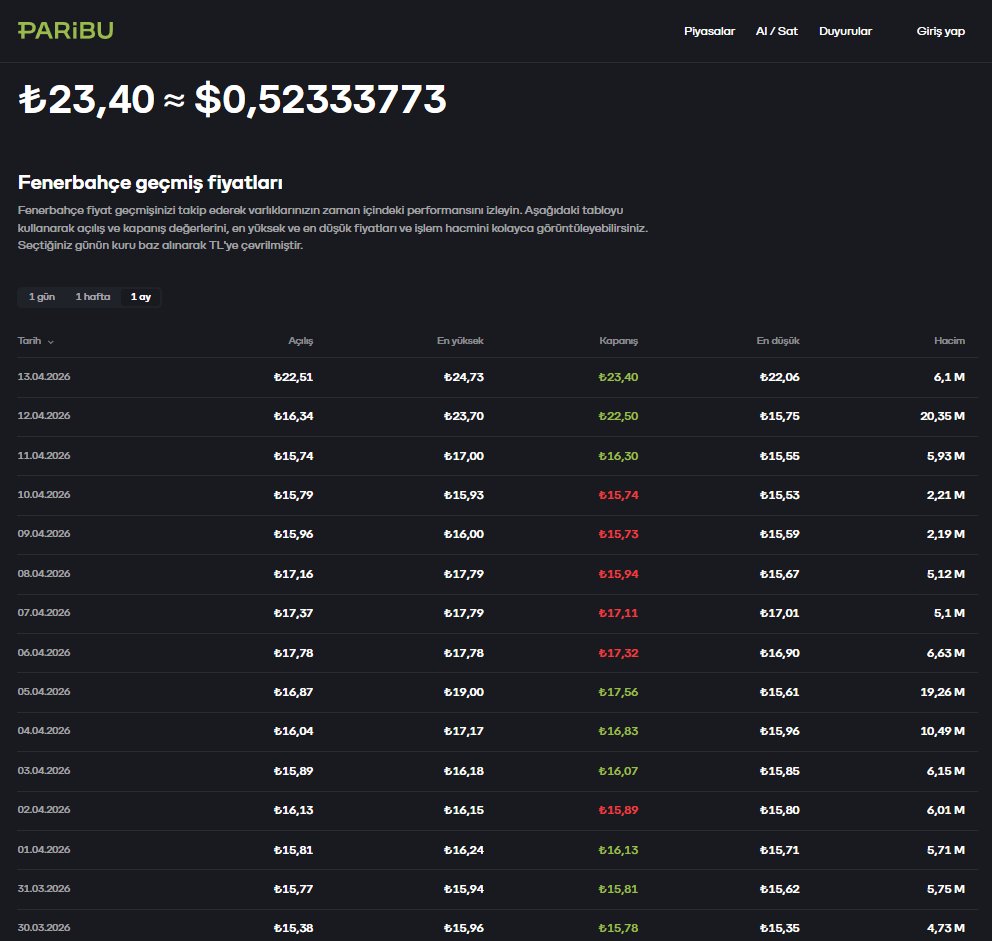Click the Hacim column header
The height and width of the screenshot is (941, 992).
pos(949,340)
